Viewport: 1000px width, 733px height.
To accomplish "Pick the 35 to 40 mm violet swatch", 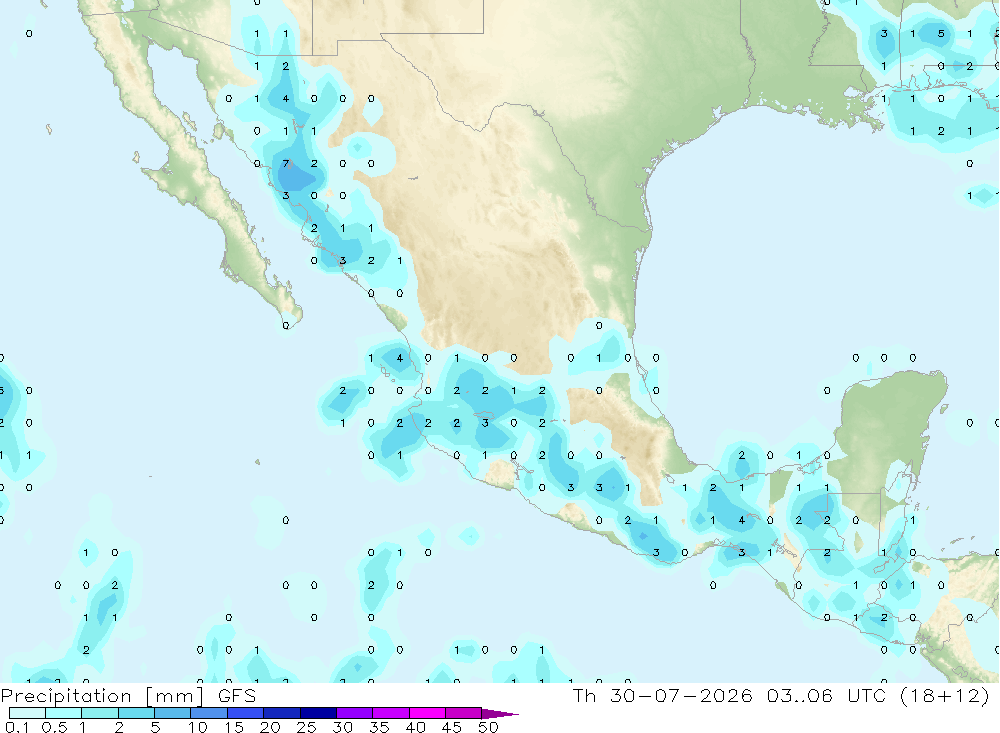I will [391, 713].
